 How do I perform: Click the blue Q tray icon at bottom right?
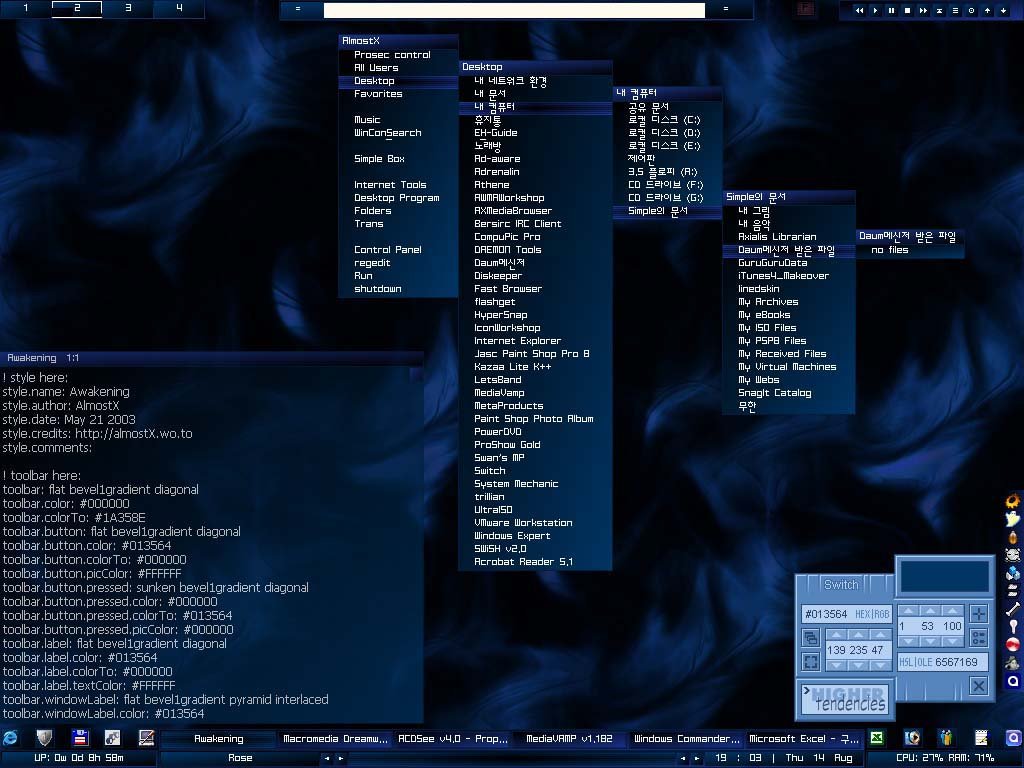tap(1014, 738)
